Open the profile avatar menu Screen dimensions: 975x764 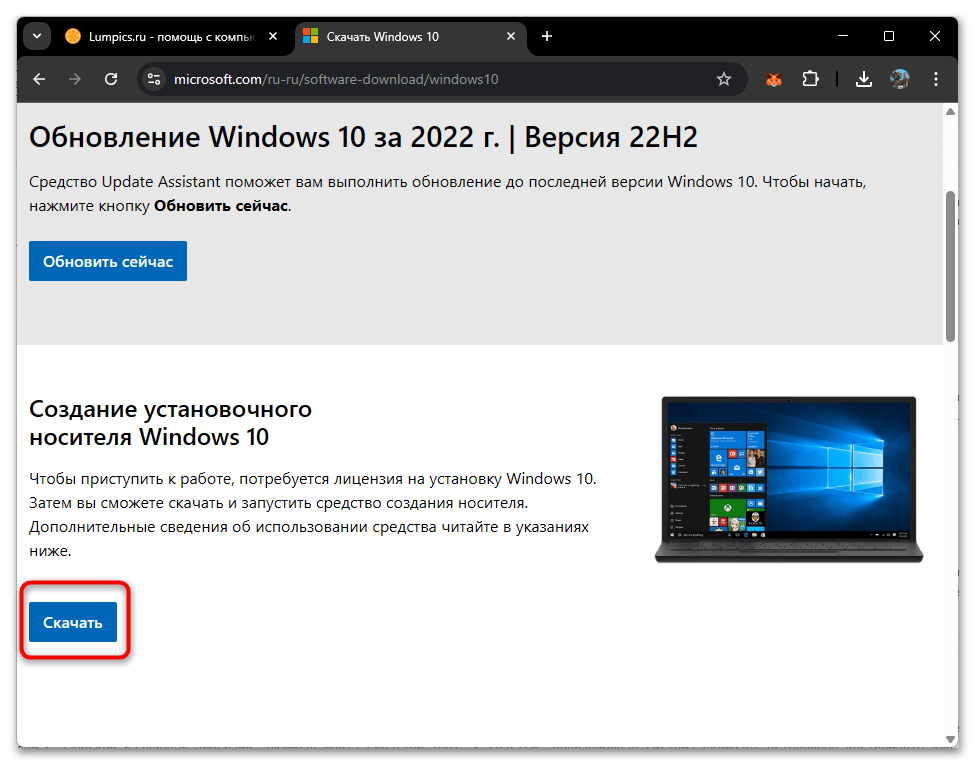coord(900,79)
